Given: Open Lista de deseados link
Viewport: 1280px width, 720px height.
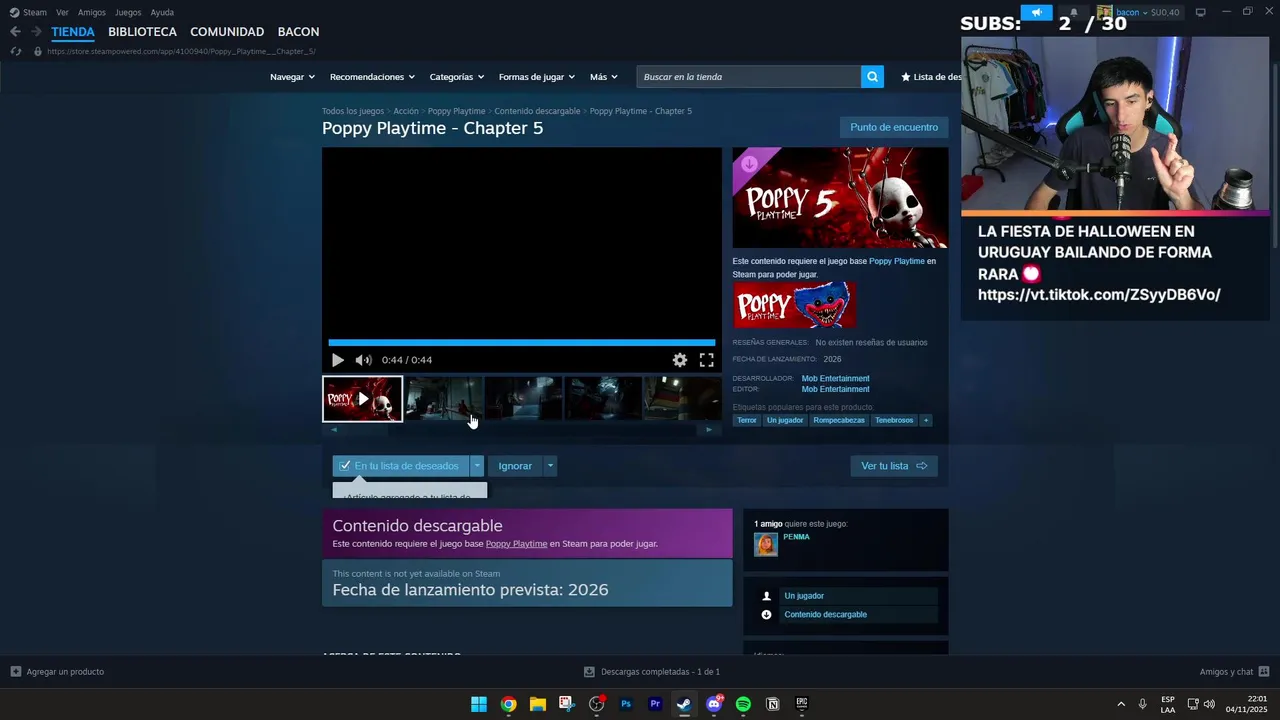Looking at the screenshot, I should tap(931, 77).
